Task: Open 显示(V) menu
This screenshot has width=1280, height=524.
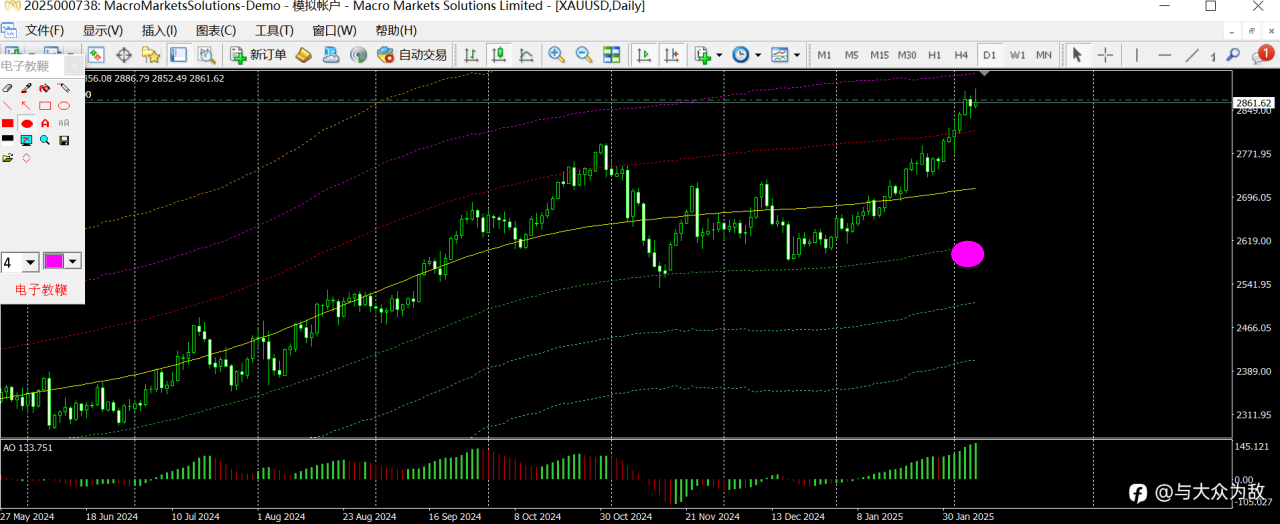Action: [103, 31]
